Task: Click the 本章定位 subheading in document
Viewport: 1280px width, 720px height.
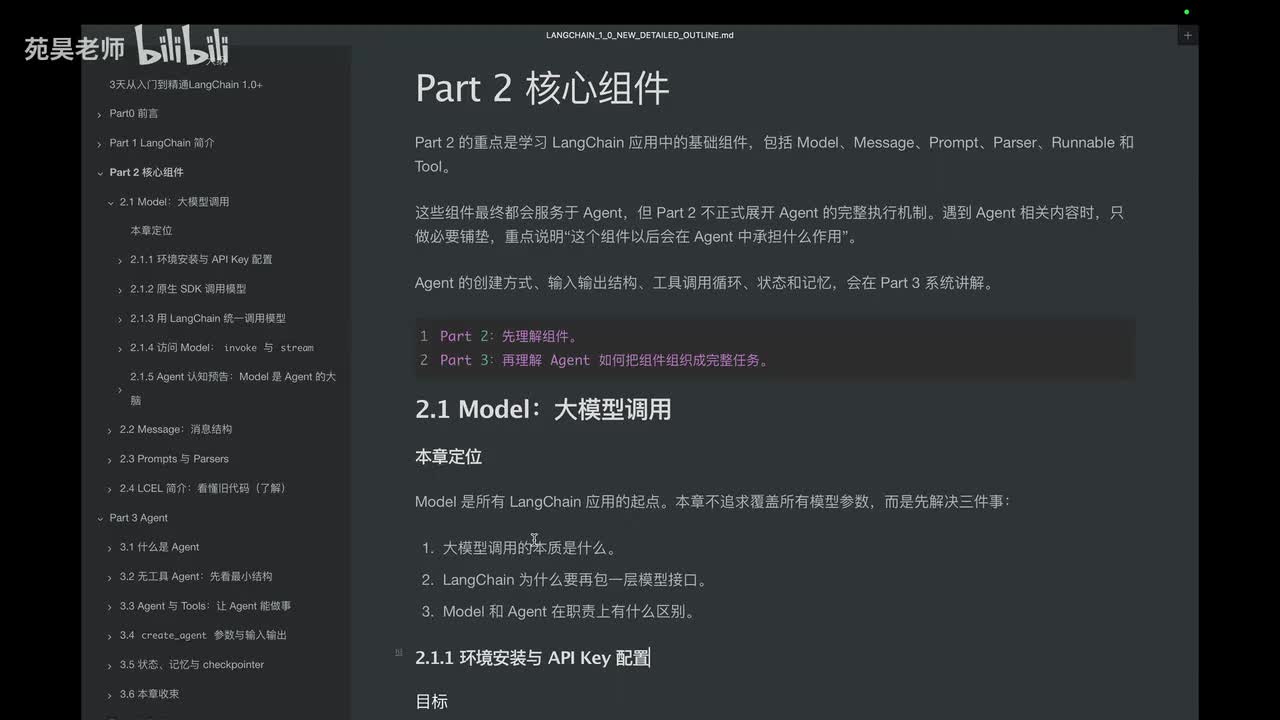Action: (448, 457)
